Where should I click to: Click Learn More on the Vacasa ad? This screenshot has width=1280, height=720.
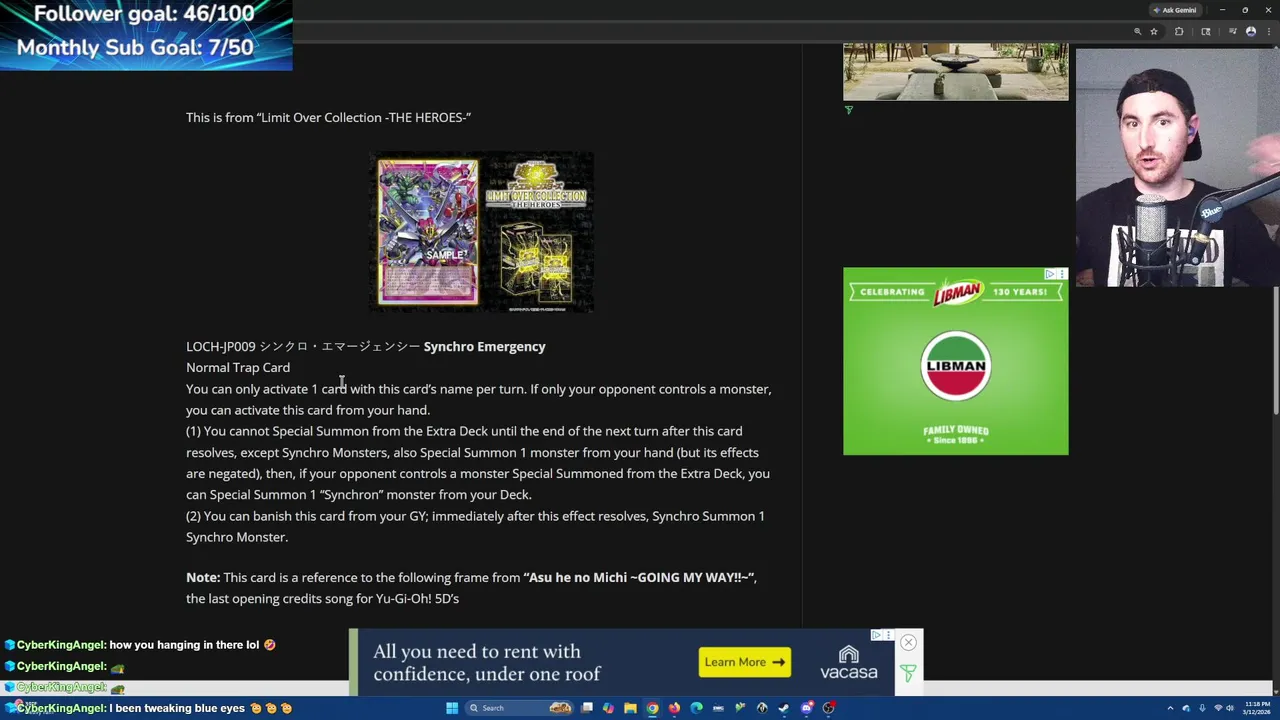coord(745,662)
